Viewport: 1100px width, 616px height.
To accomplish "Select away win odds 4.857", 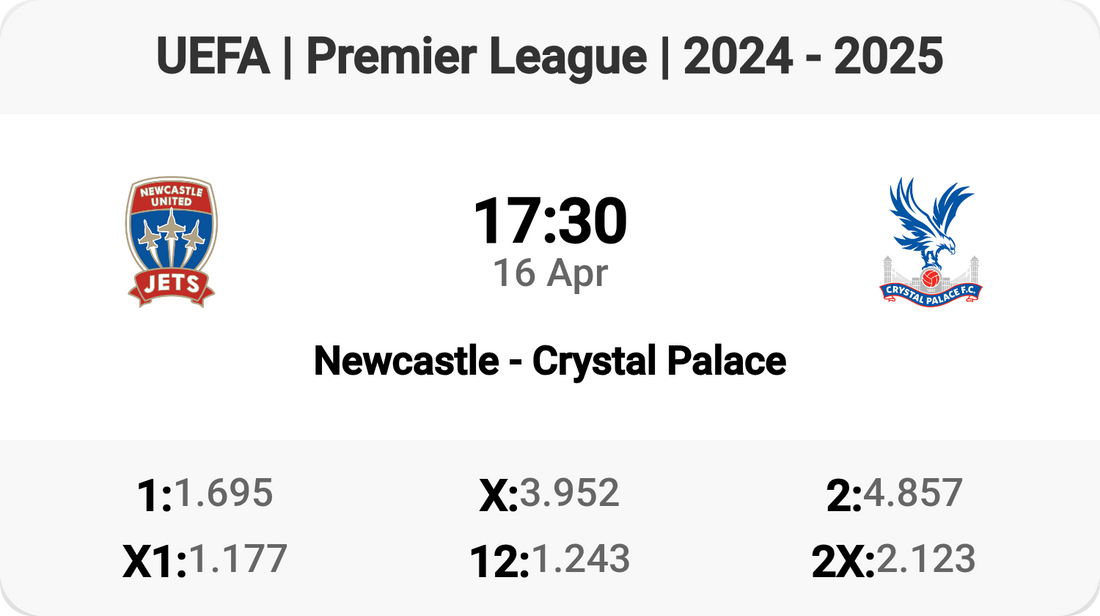I will pyautogui.click(x=914, y=493).
